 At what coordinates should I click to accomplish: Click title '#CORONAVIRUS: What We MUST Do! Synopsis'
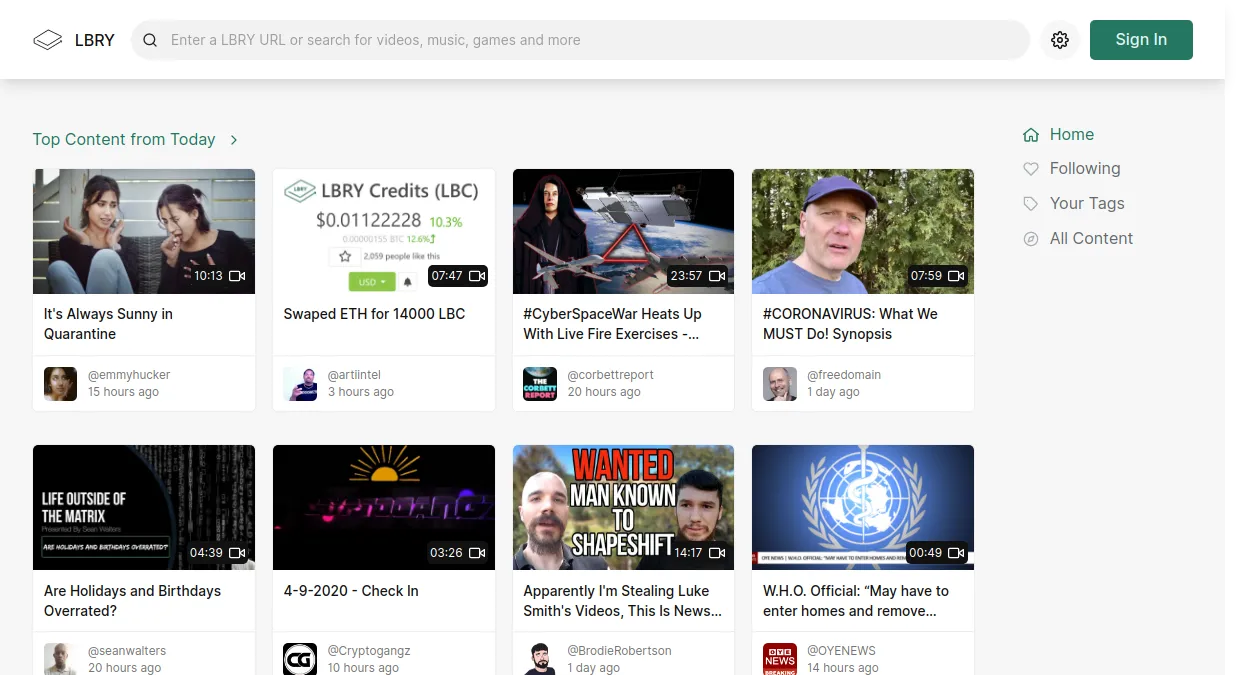tap(850, 324)
